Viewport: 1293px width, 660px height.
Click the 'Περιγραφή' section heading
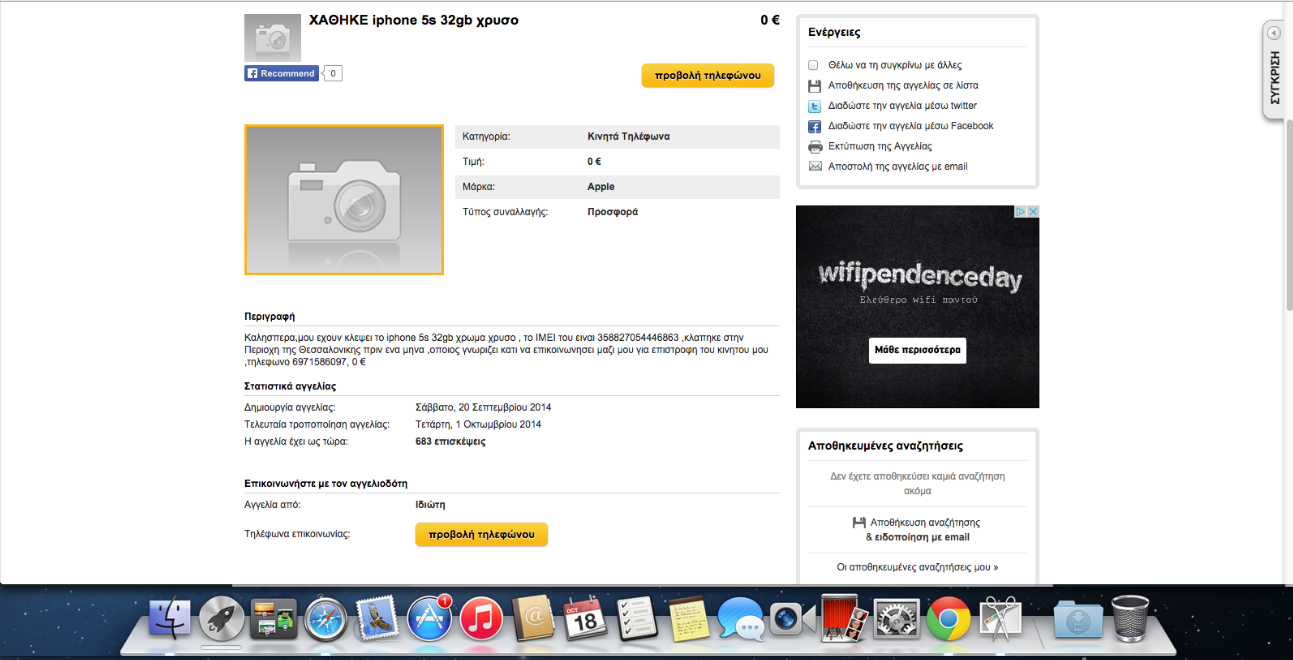pos(270,317)
